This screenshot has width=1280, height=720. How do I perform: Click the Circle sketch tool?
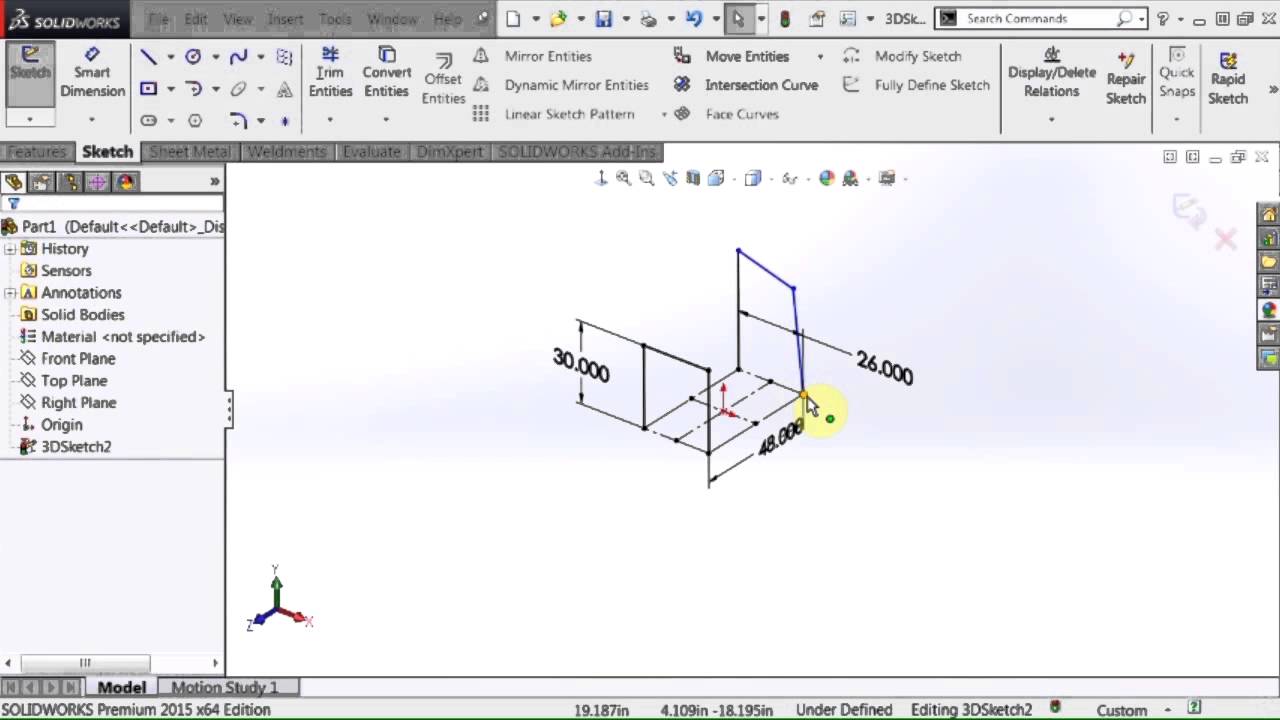coord(192,57)
